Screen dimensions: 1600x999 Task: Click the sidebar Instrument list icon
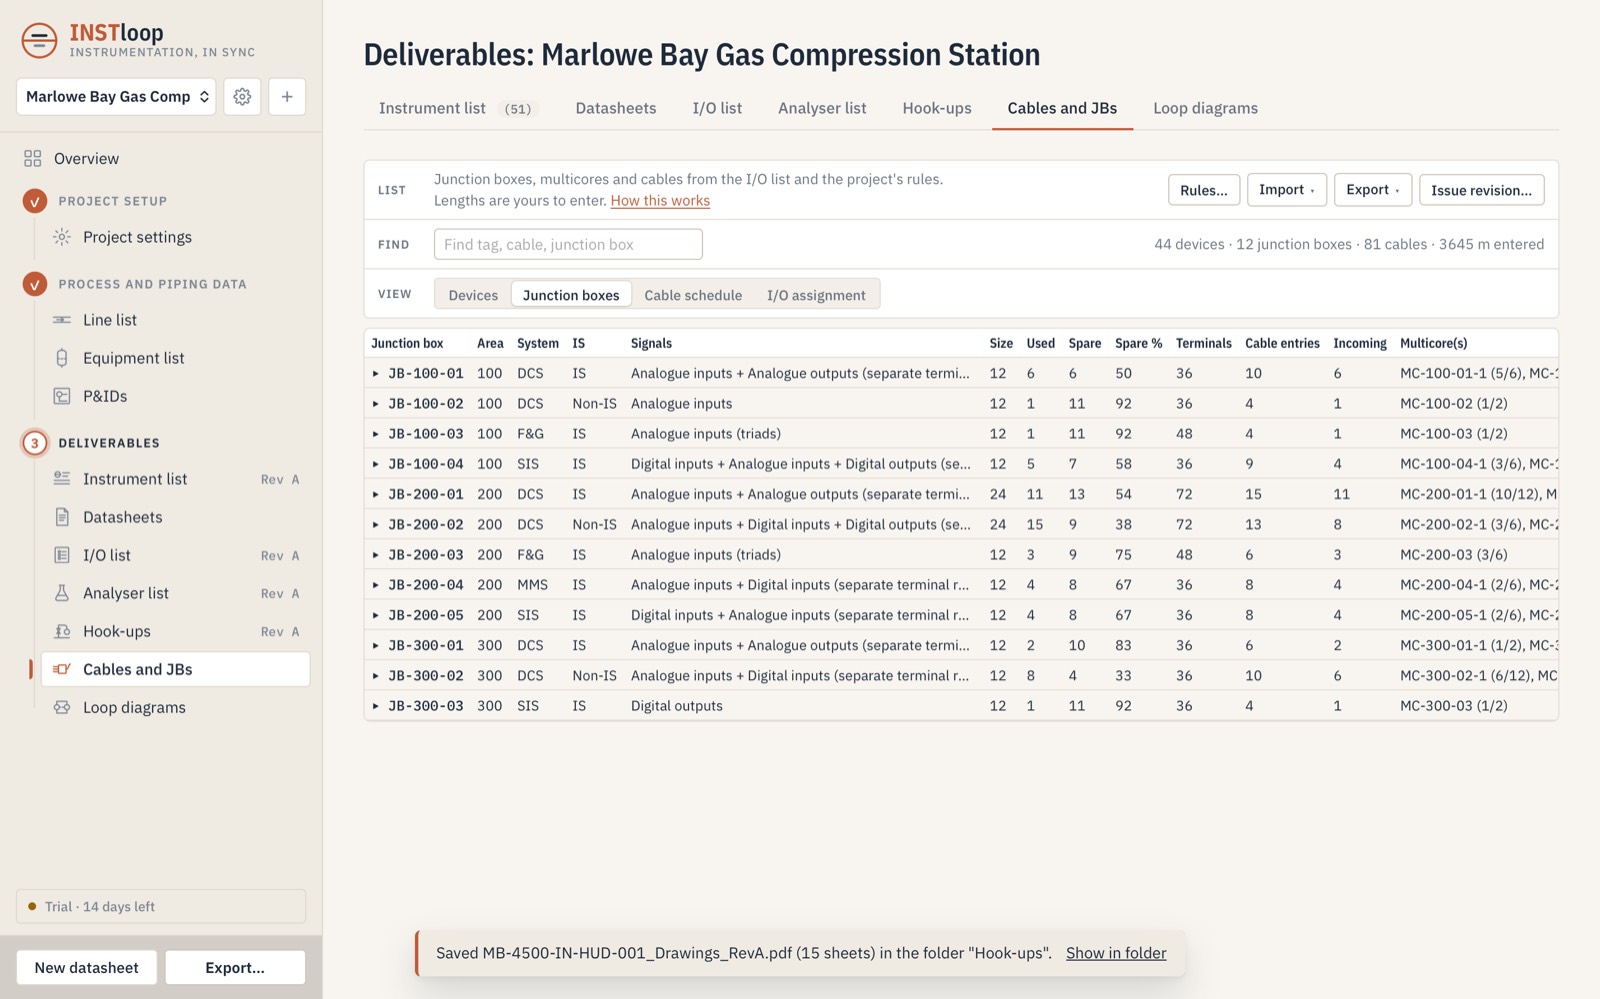(x=62, y=479)
